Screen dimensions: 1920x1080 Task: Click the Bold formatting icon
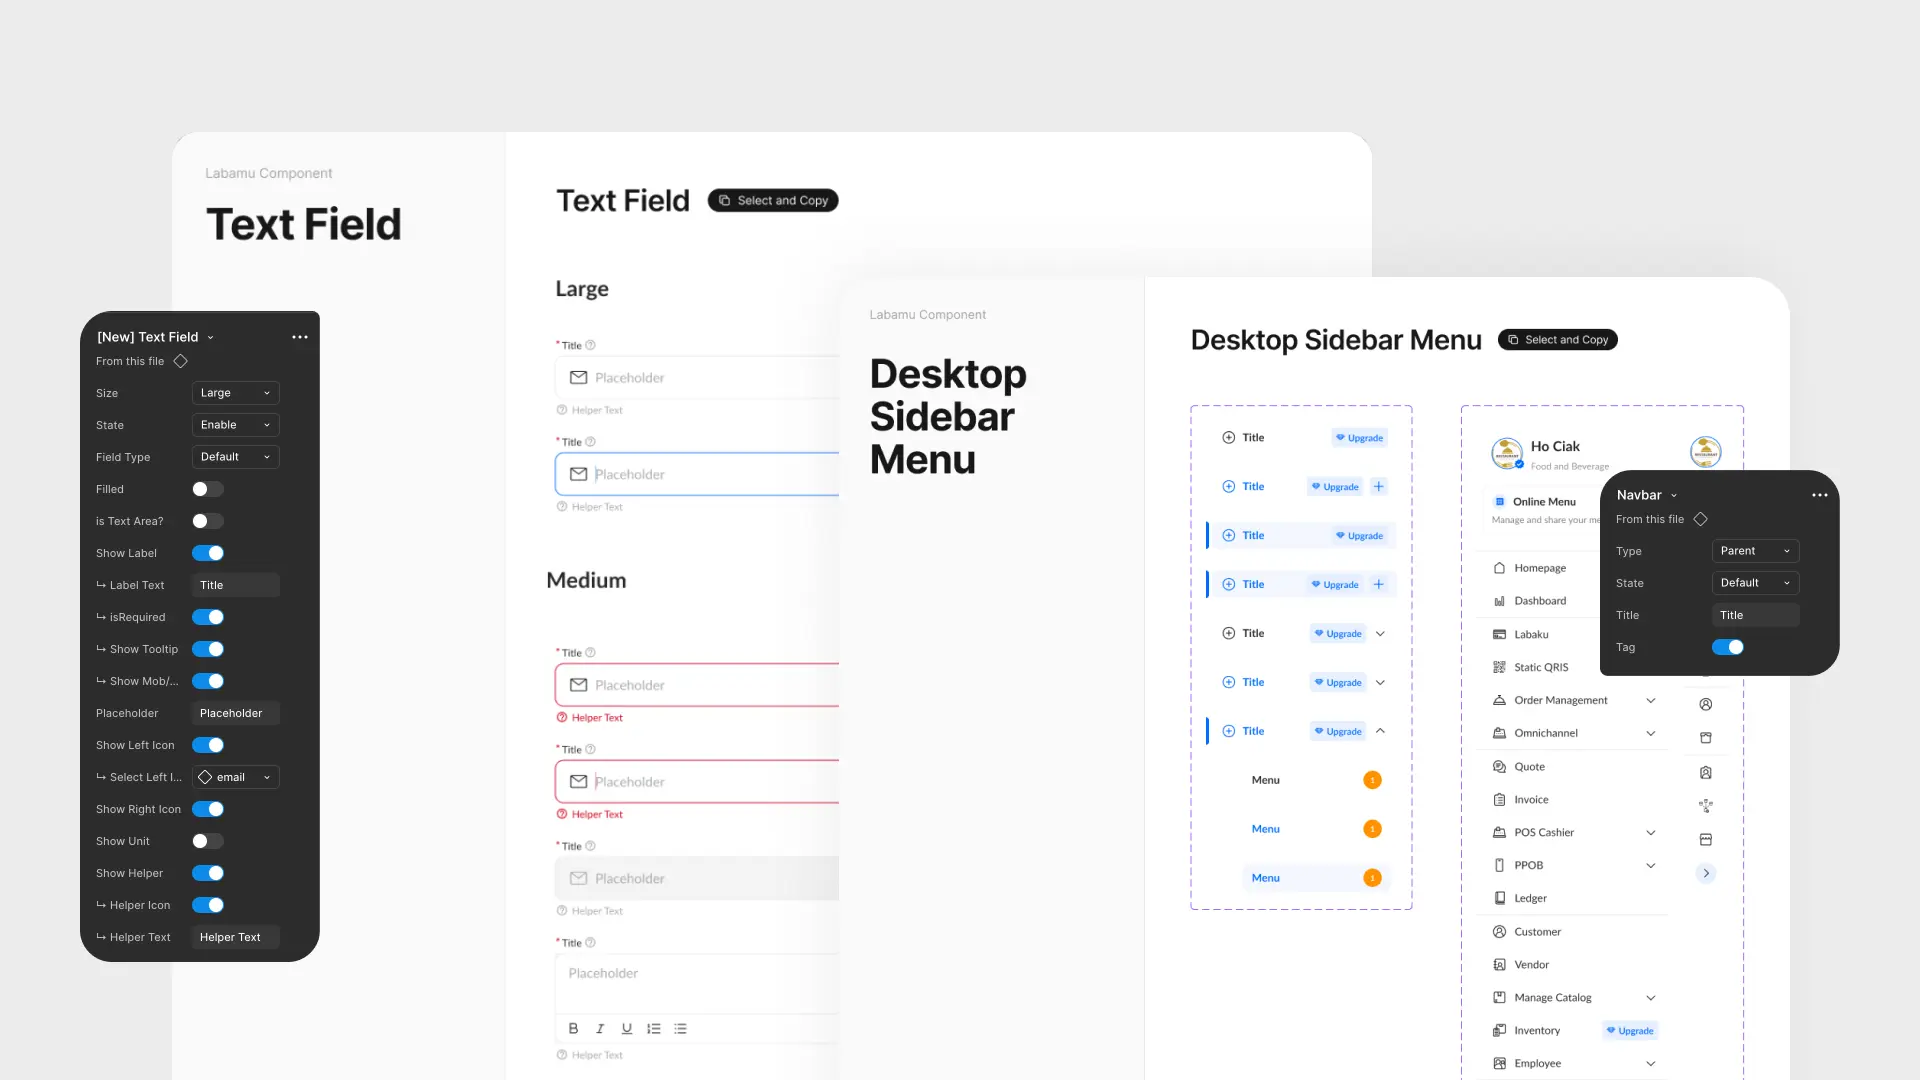(x=573, y=1028)
